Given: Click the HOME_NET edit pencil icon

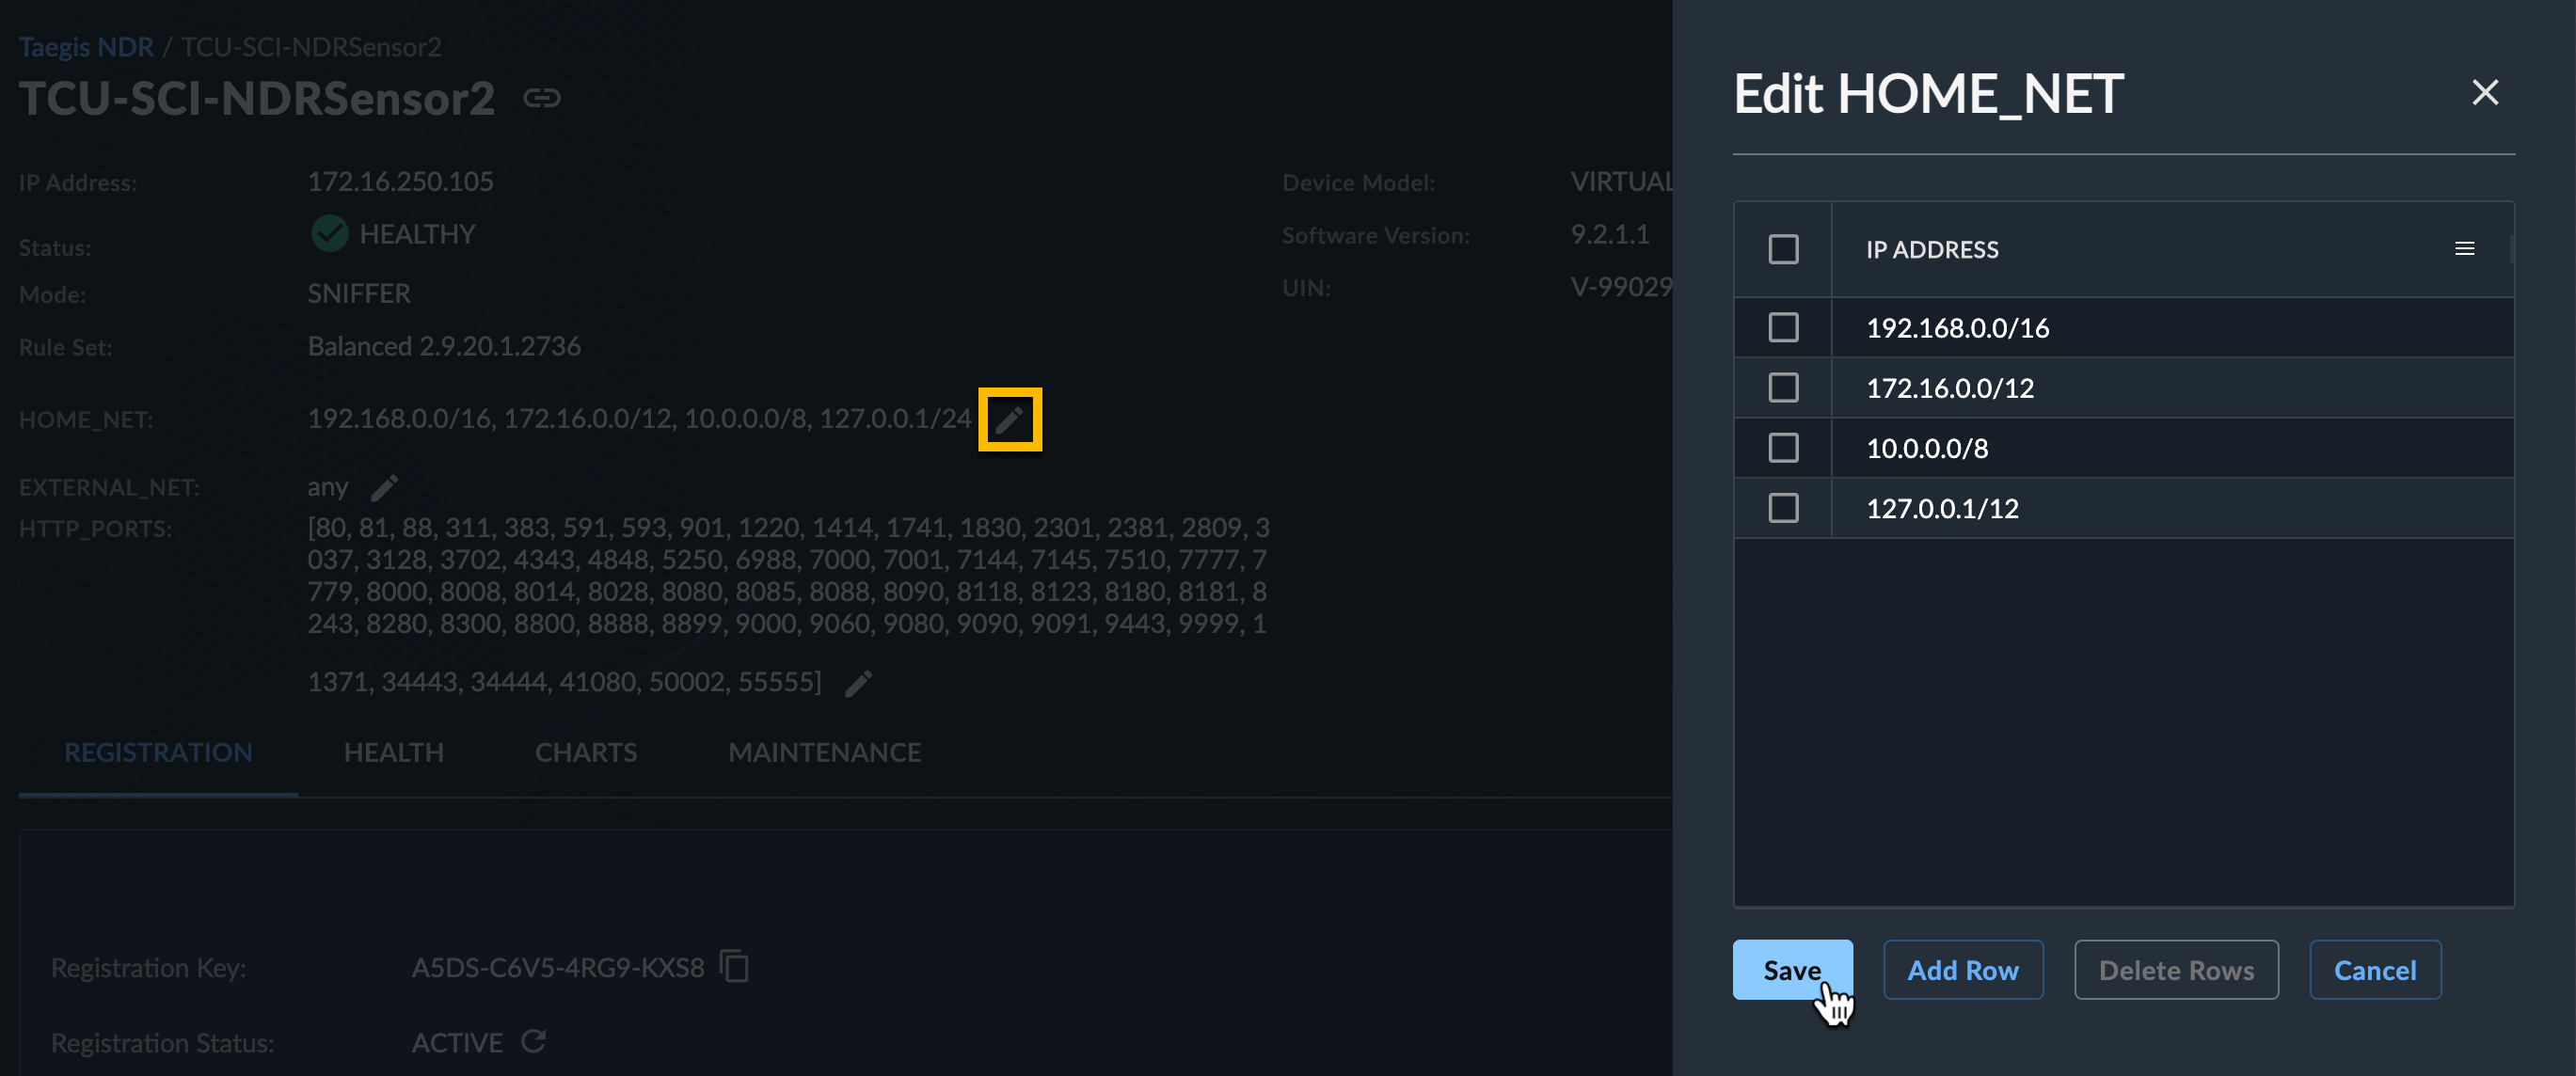Looking at the screenshot, I should click(1009, 419).
